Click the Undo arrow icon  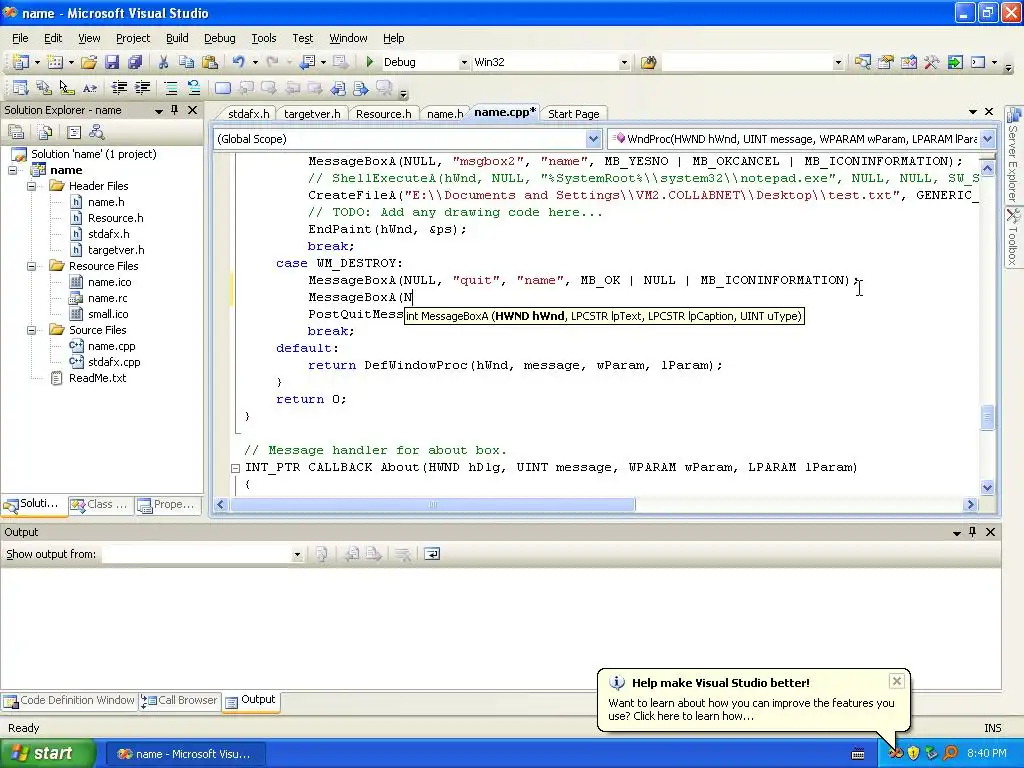(238, 62)
